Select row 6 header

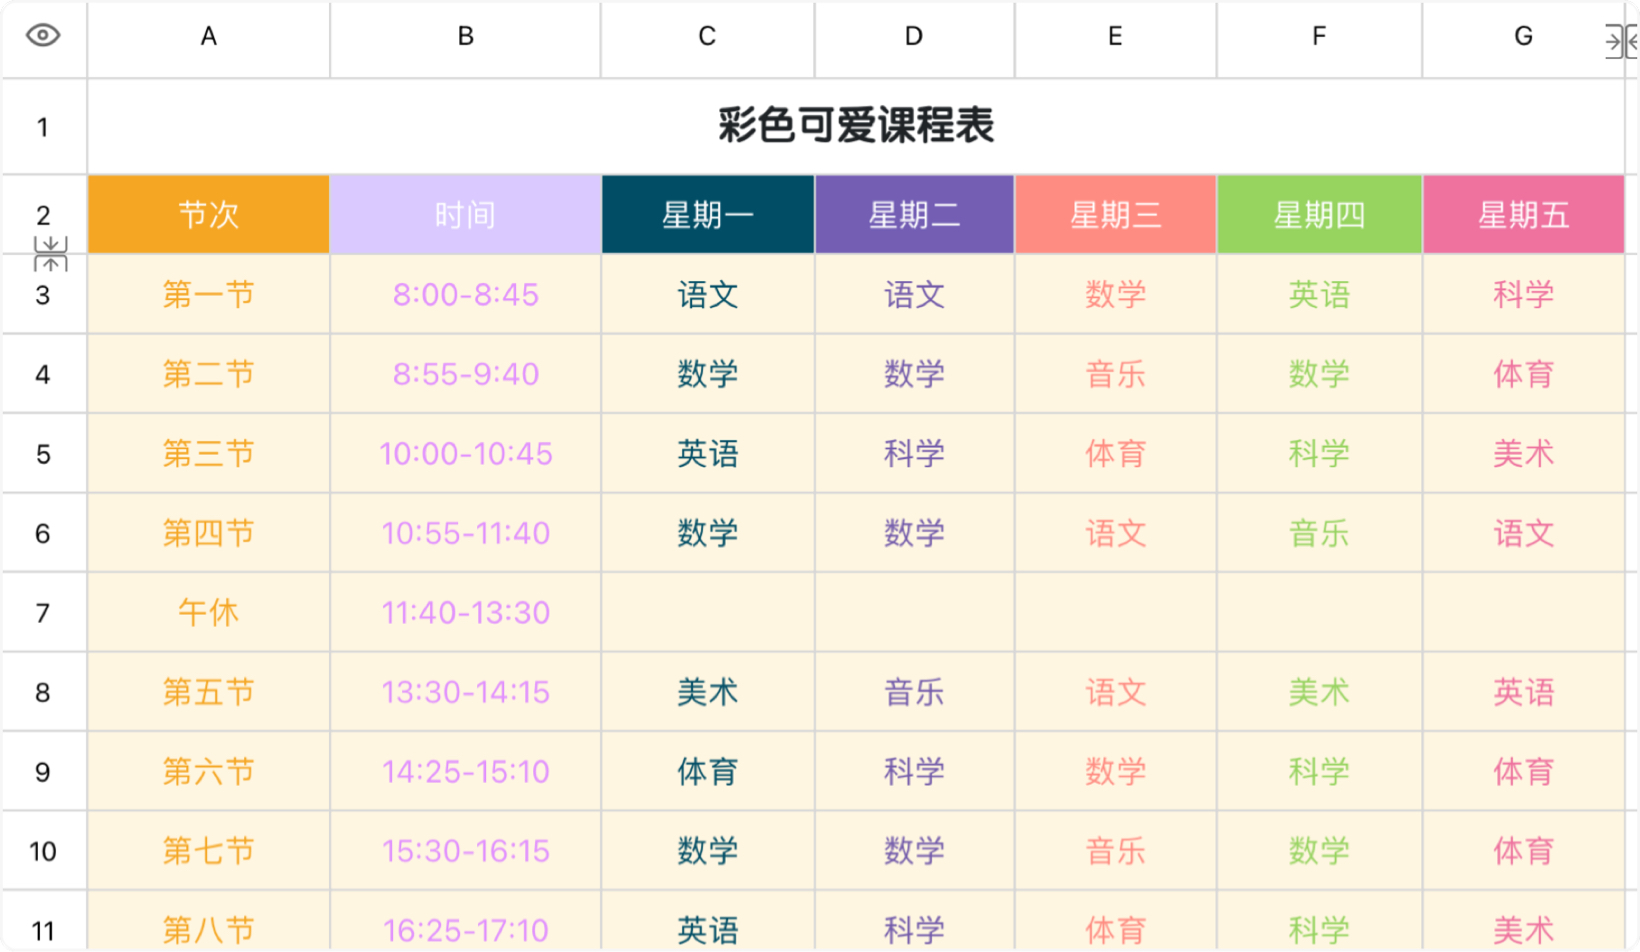coord(43,533)
